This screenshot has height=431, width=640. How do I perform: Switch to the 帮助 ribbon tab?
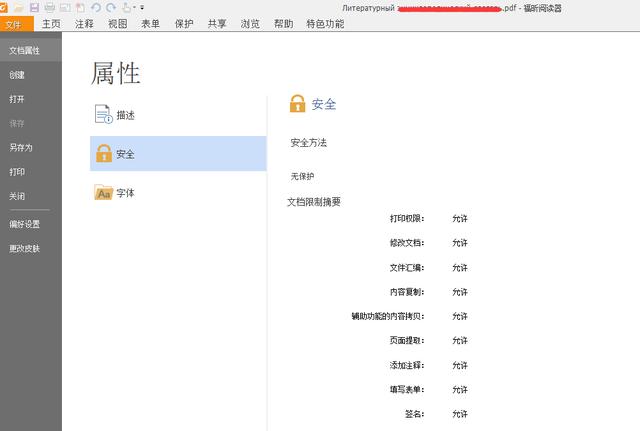284,24
